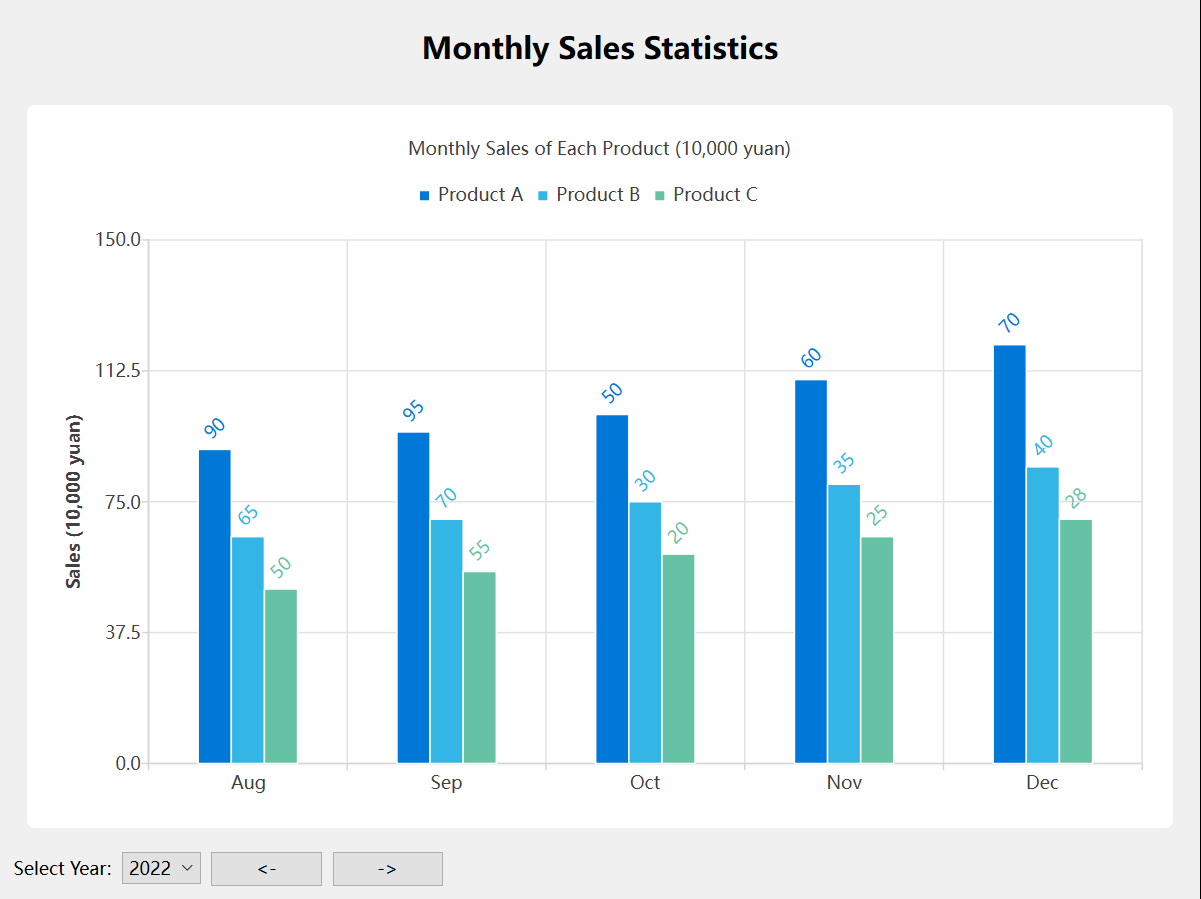This screenshot has width=1201, height=899.
Task: Click the Product A bar for Aug
Action: click(215, 606)
